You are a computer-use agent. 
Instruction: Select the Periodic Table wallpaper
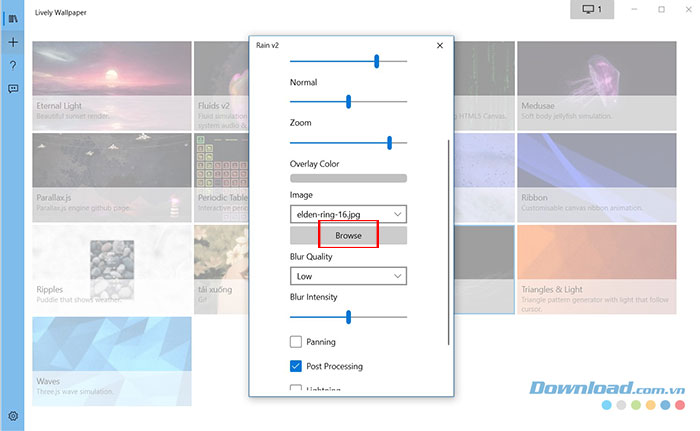coord(221,177)
